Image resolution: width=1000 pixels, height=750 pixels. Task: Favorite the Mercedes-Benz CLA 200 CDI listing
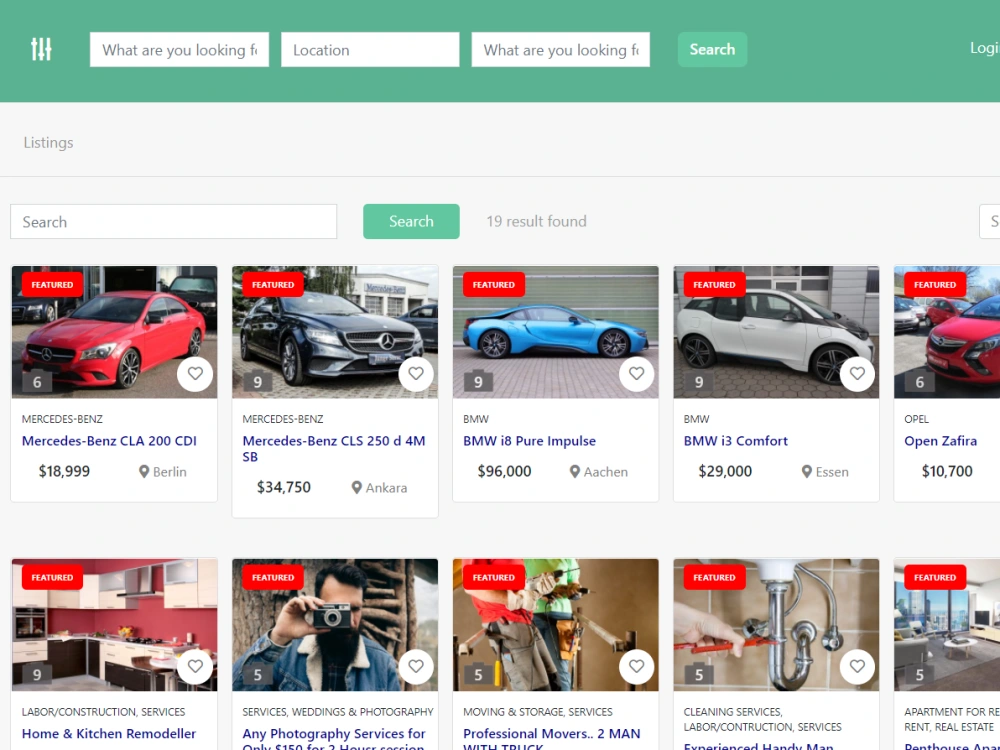click(x=195, y=374)
